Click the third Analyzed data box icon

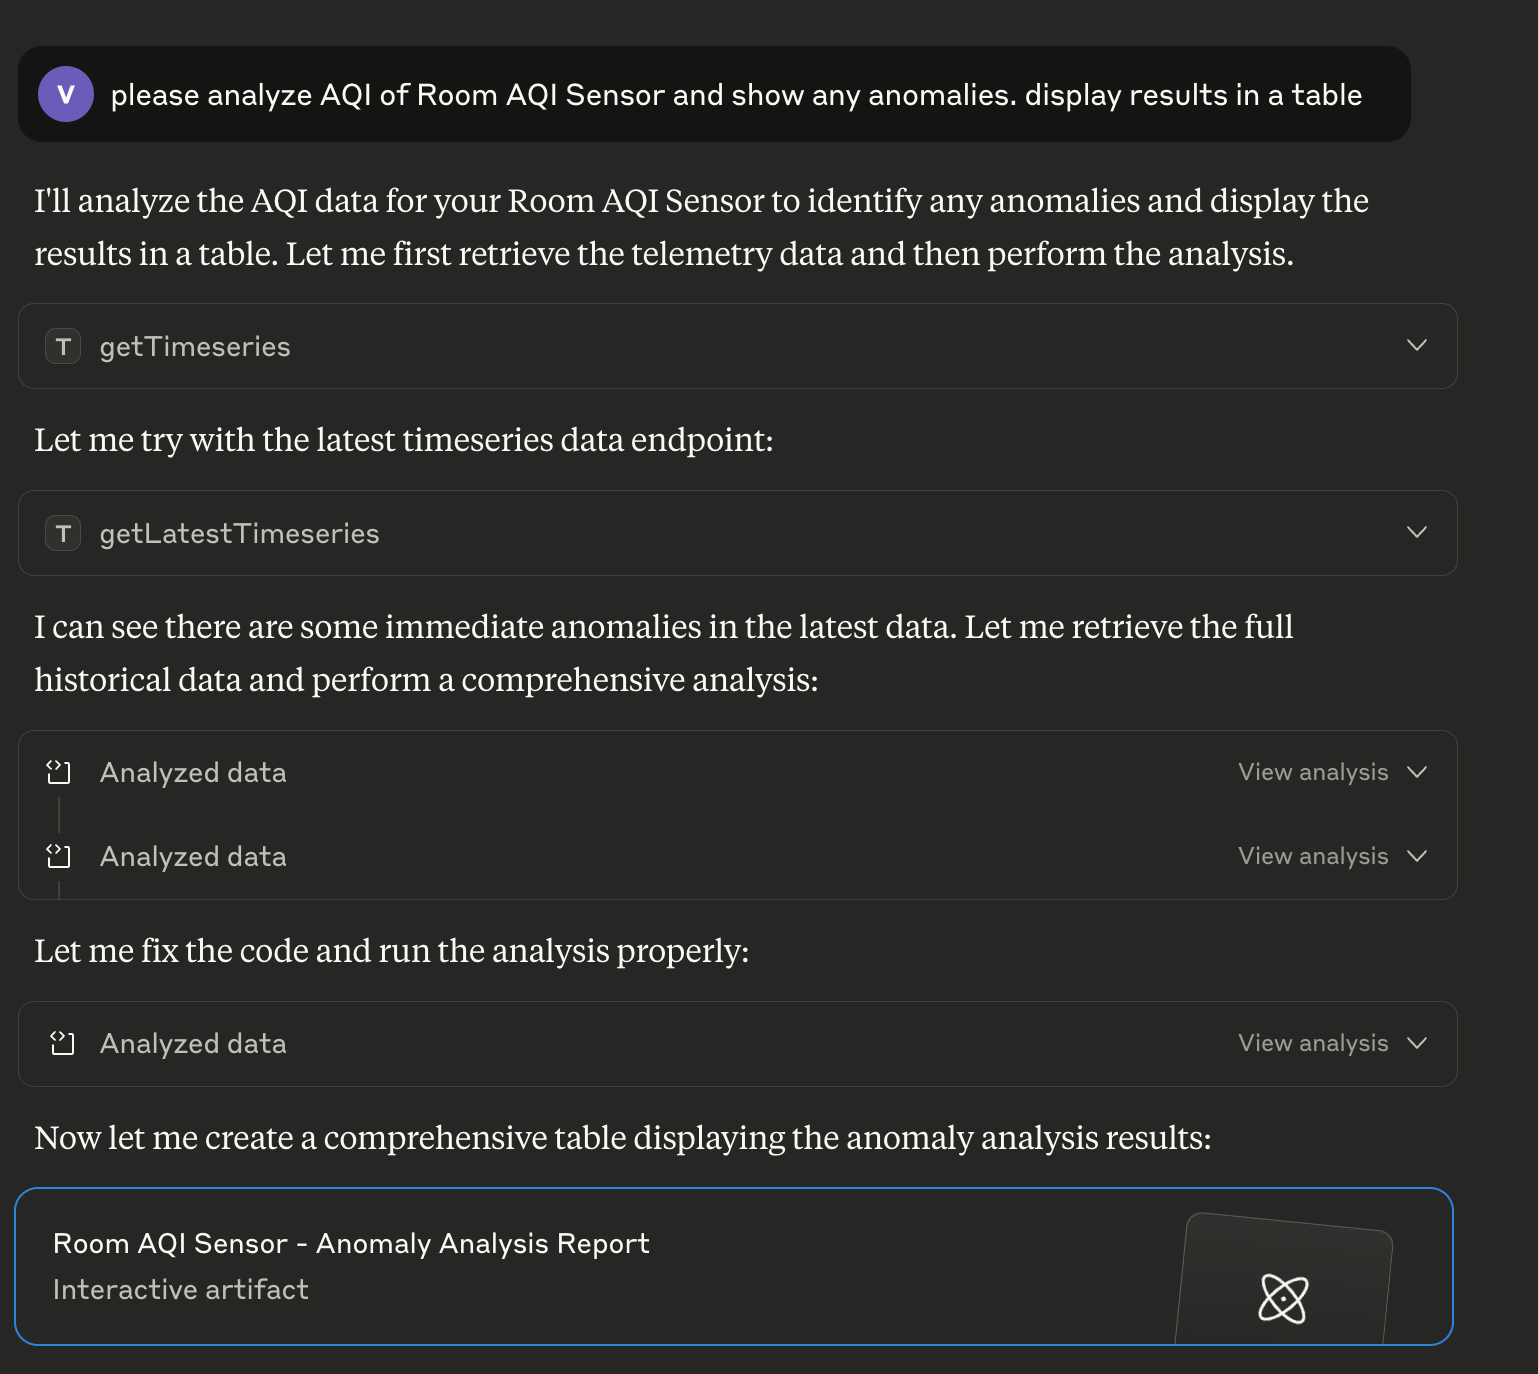pyautogui.click(x=60, y=1043)
